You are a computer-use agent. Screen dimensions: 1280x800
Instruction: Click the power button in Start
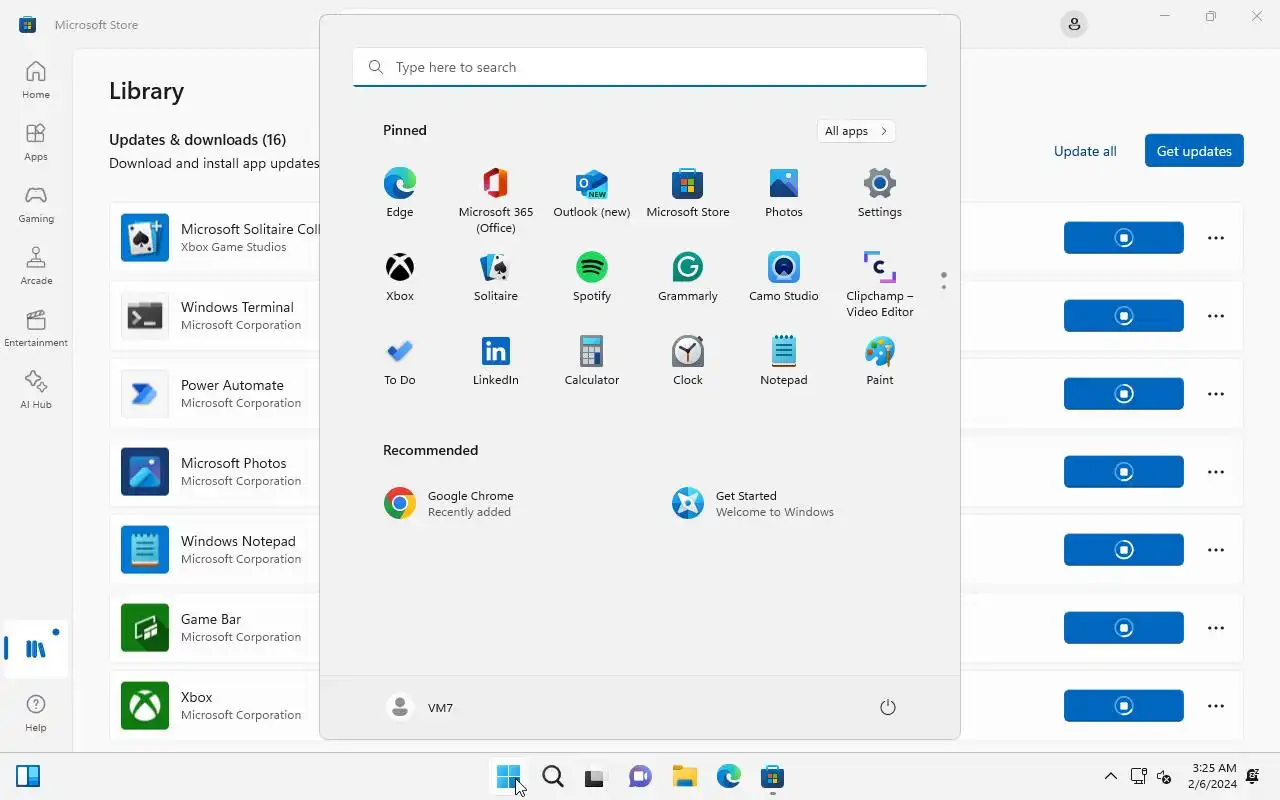coord(887,707)
